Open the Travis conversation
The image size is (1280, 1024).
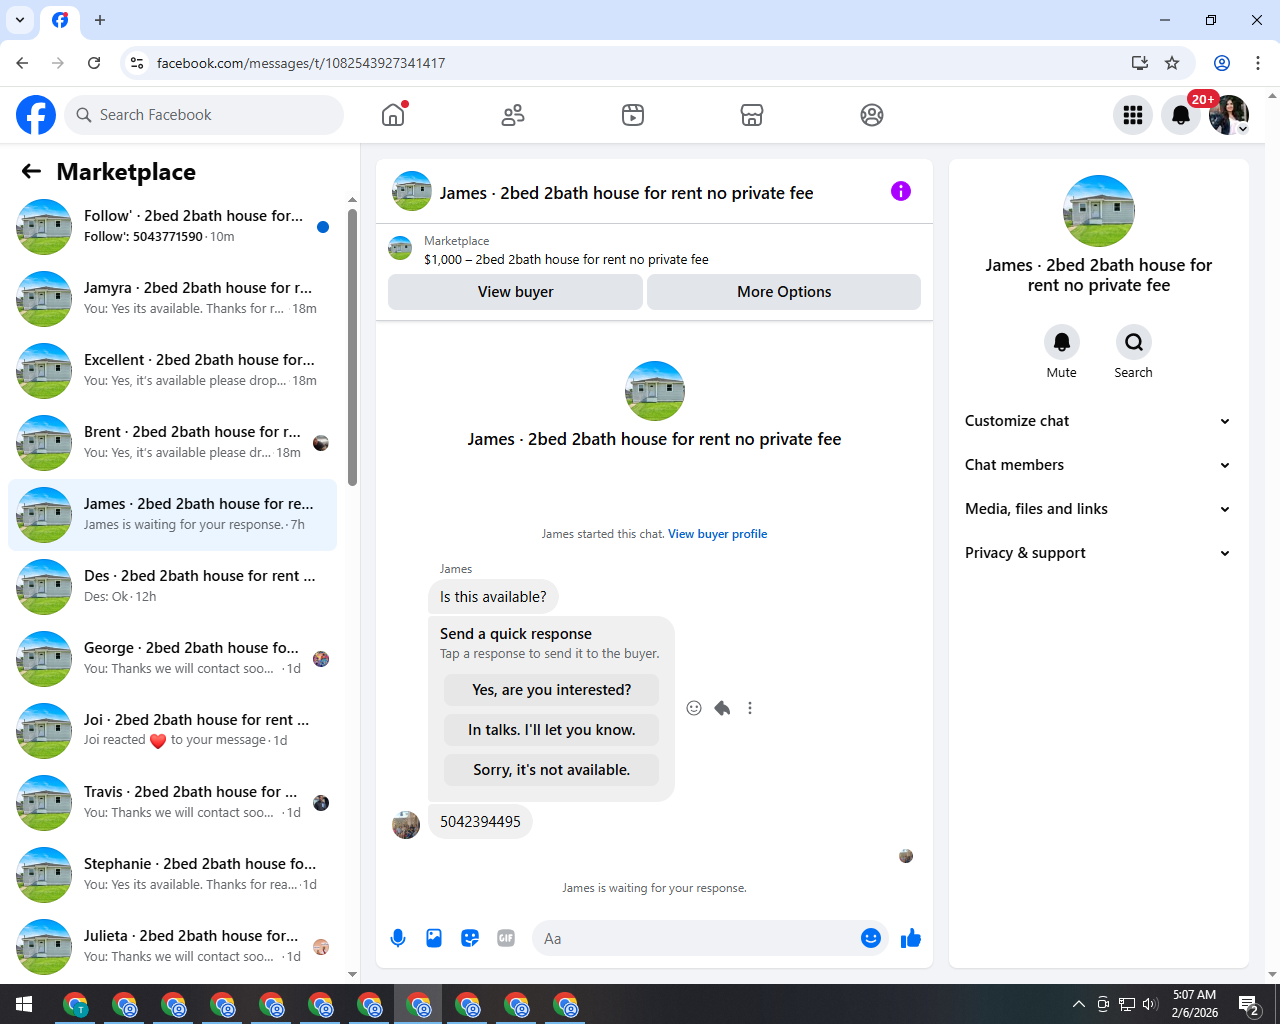(172, 803)
